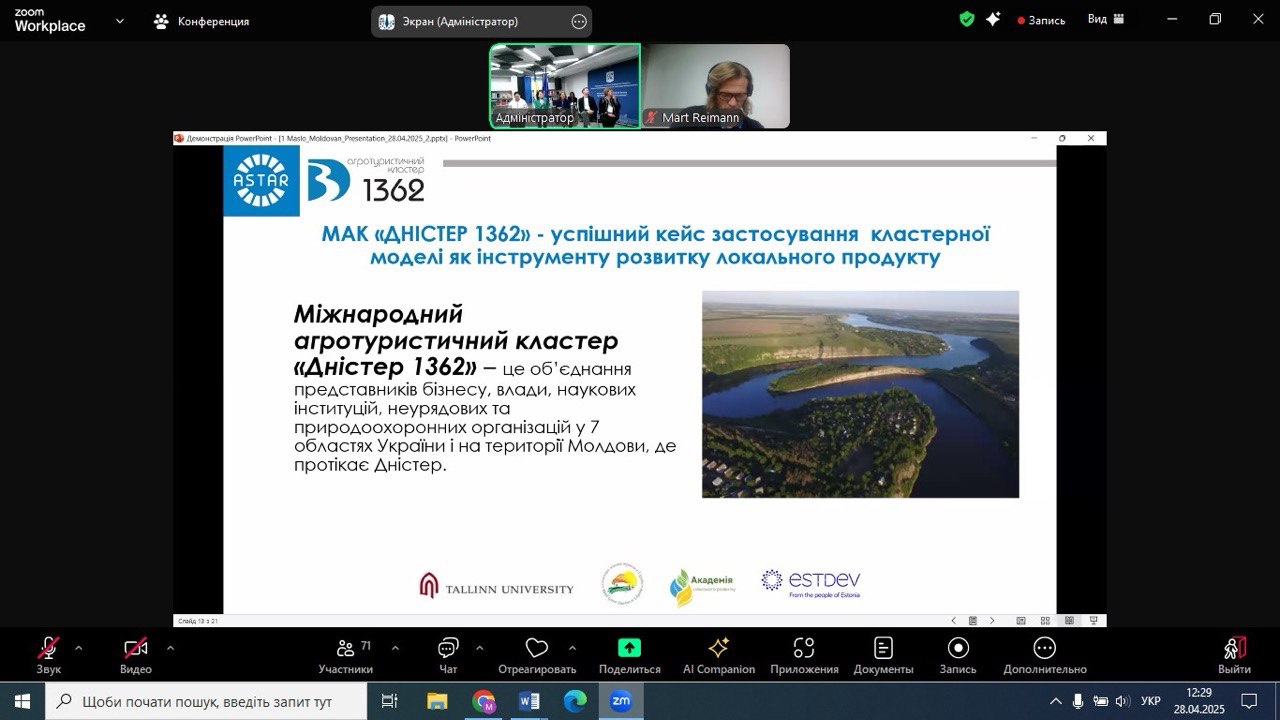Unmute the microphone

point(48,648)
